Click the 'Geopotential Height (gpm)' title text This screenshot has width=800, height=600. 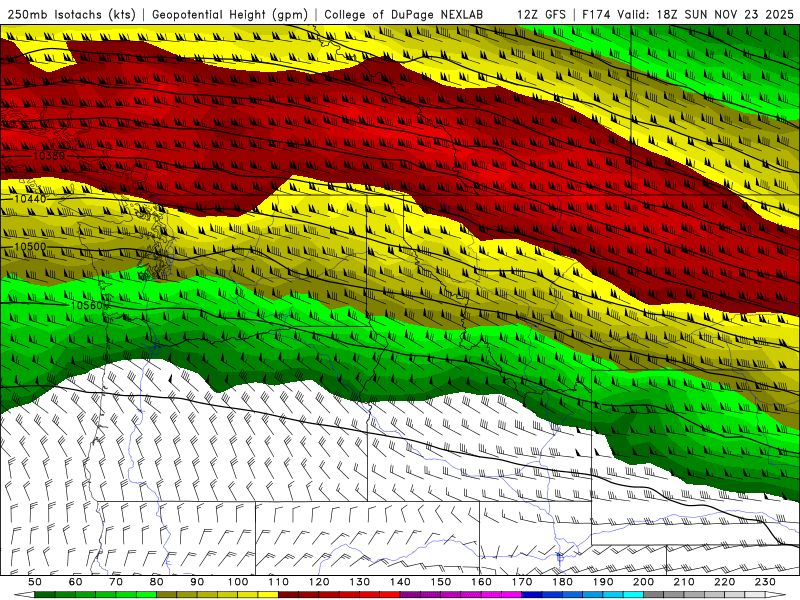click(230, 14)
